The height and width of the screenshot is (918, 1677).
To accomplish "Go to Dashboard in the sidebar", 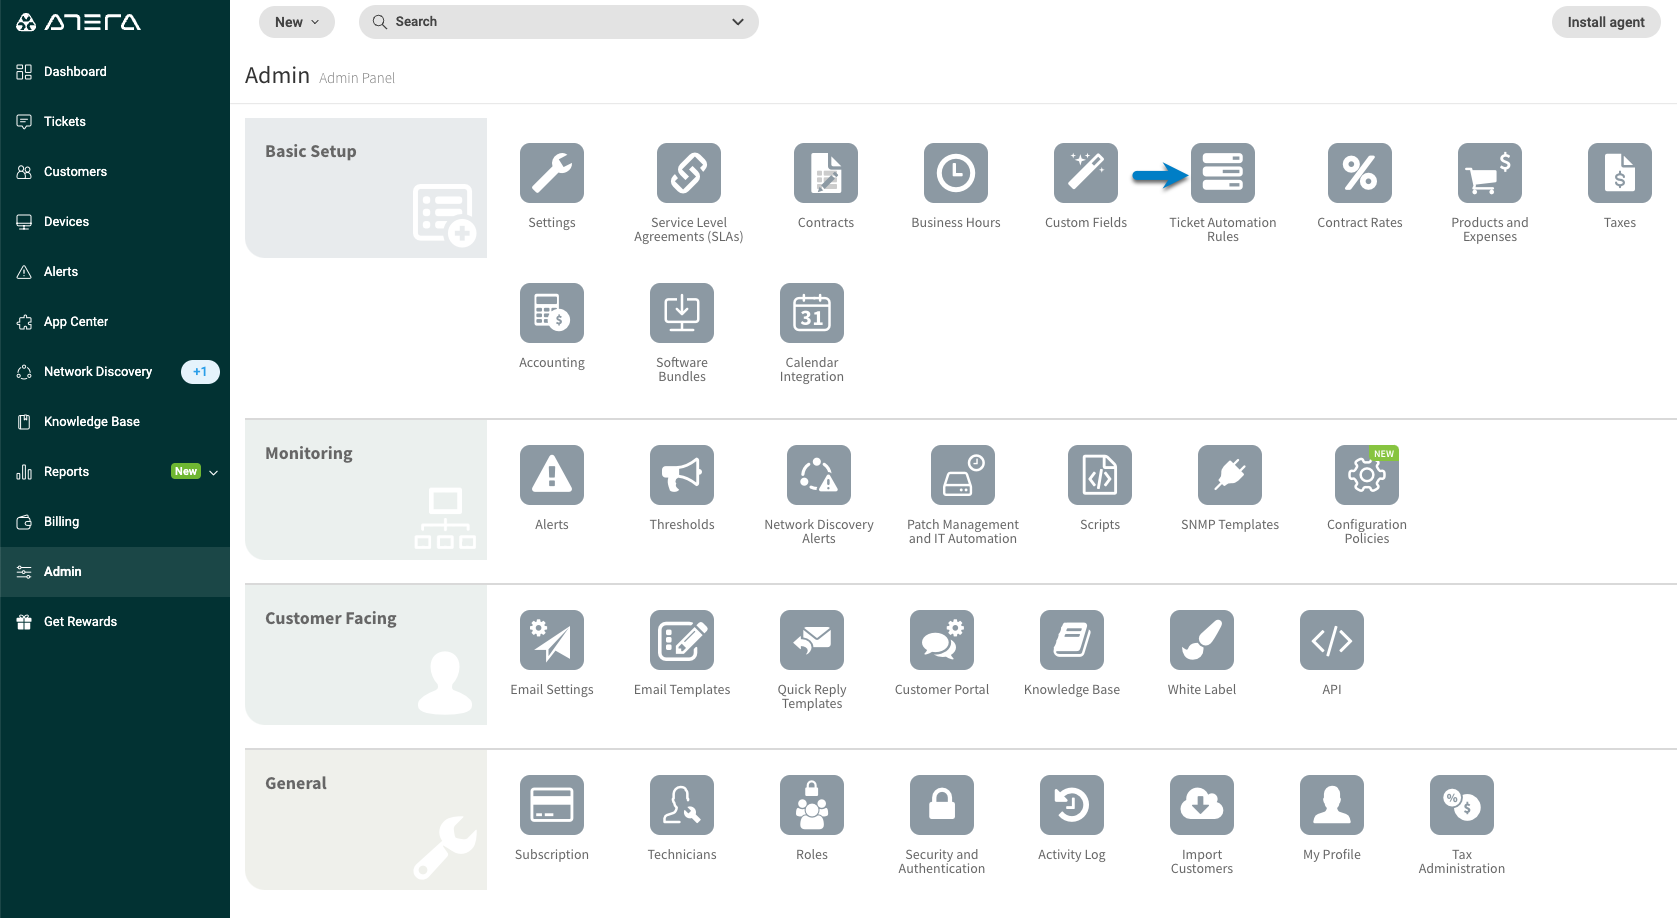I will tap(115, 72).
